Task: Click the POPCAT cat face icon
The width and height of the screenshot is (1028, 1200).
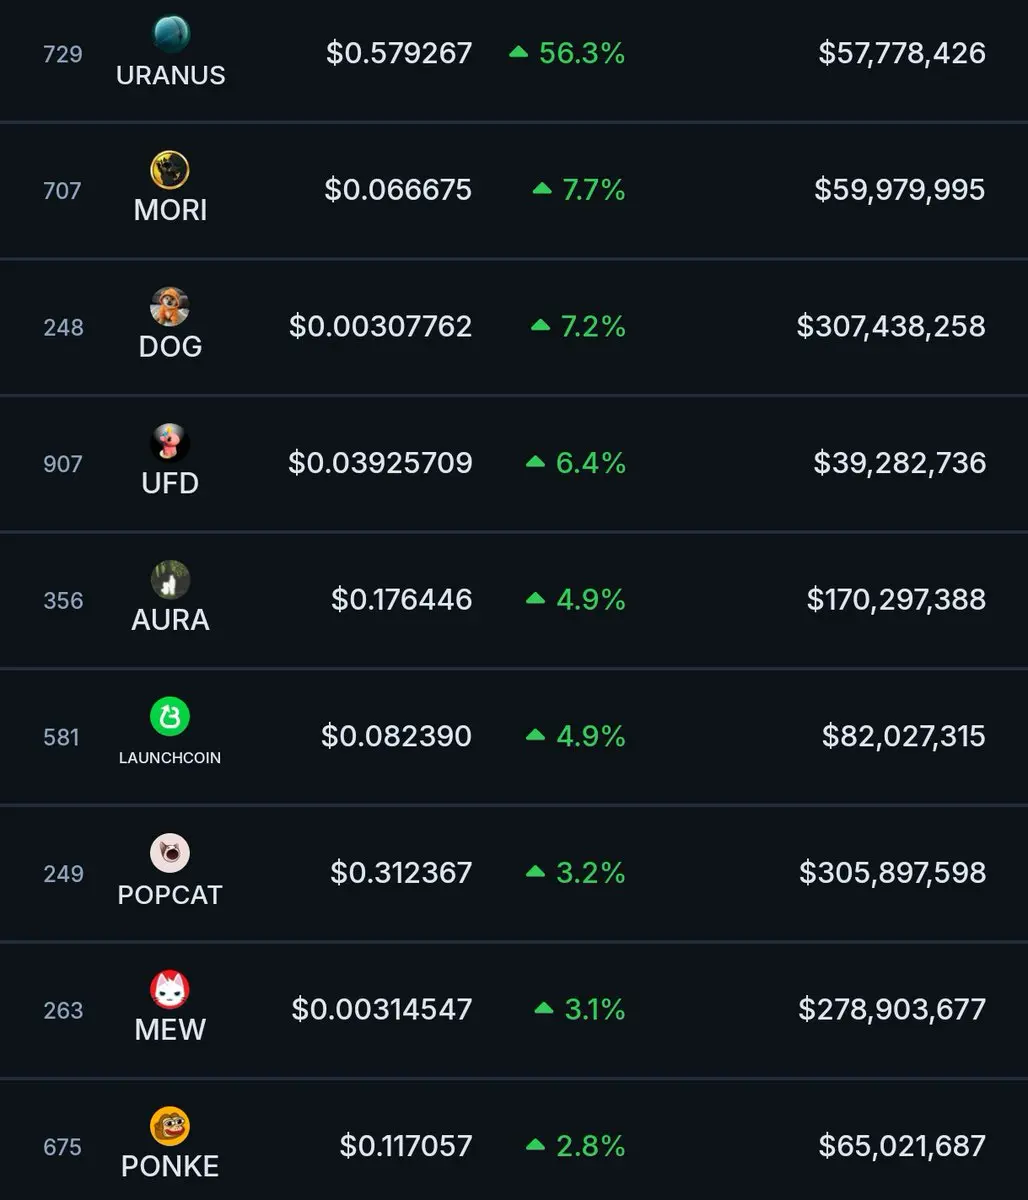Action: coord(170,853)
